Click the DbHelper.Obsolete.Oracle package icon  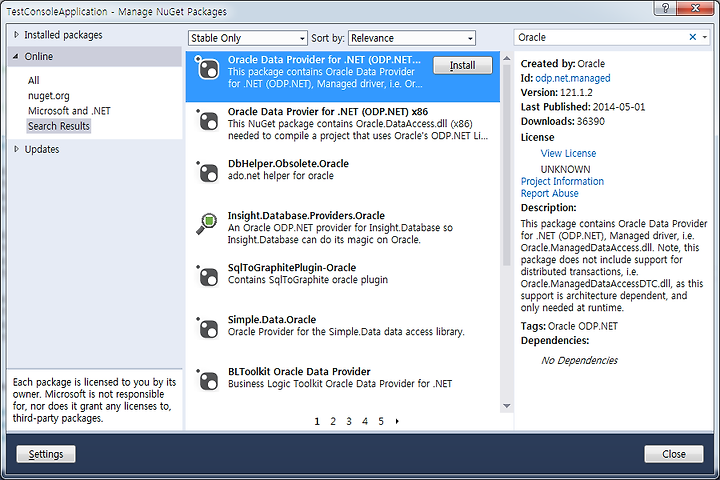[x=208, y=173]
